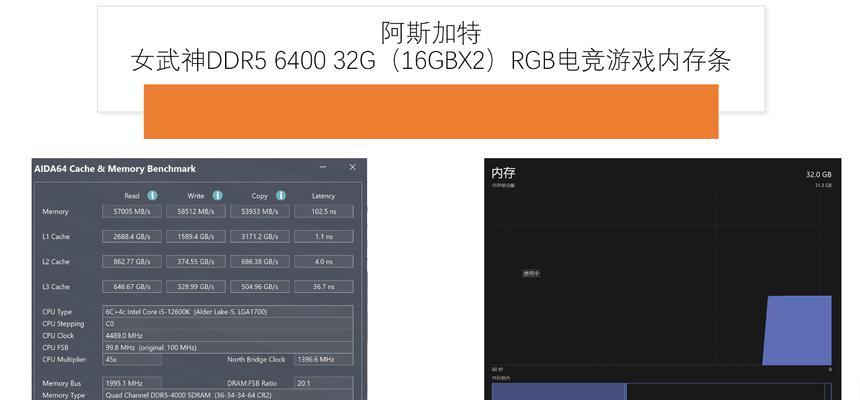Click the AIDA64 Cache & Memory Benchmark title
The image size is (860, 400).
click(115, 168)
